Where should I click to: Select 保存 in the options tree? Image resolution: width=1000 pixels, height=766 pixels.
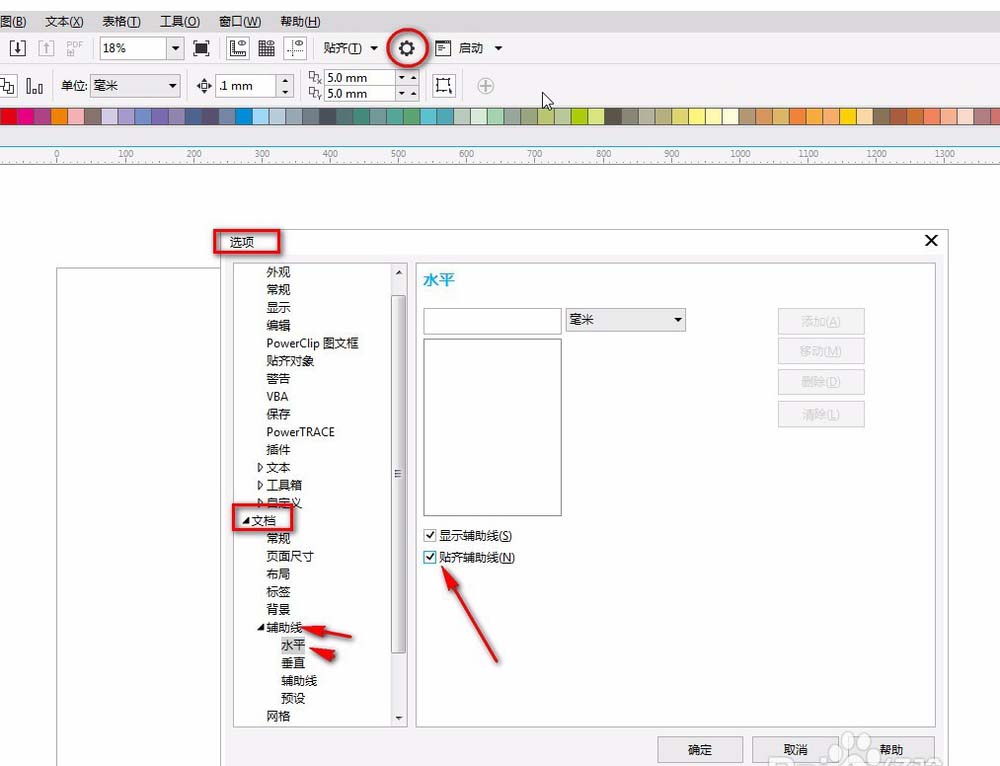click(278, 414)
